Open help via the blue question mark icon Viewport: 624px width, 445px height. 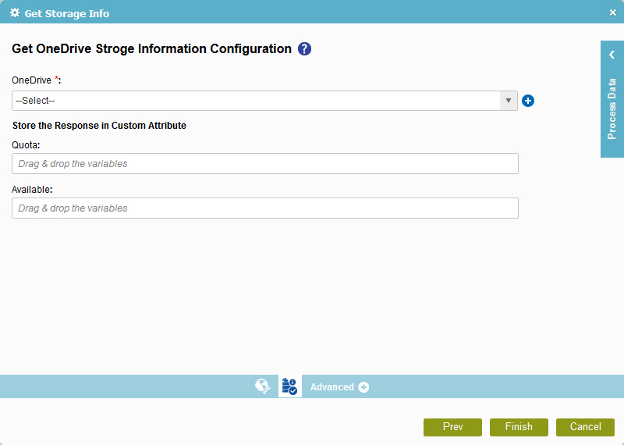(x=304, y=49)
